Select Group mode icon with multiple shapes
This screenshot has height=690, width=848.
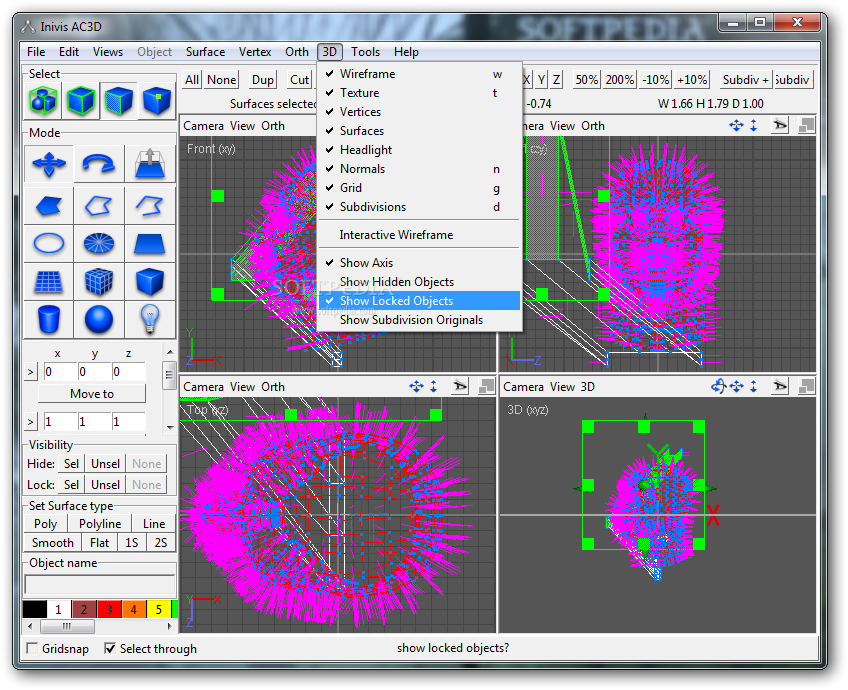[43, 101]
